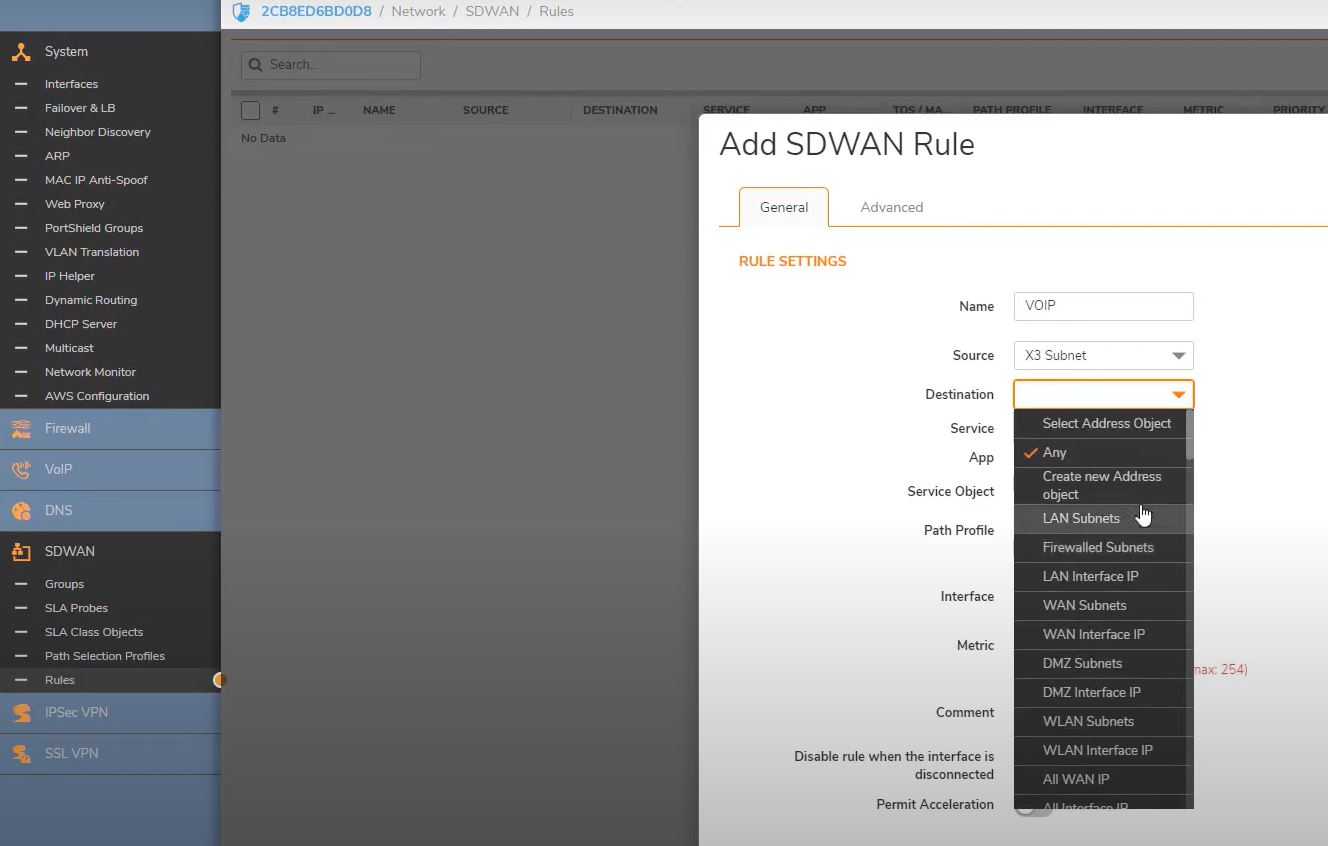Screen dimensions: 1328x846
Task: Click the shield device icon in breadcrumb
Action: [x=241, y=12]
